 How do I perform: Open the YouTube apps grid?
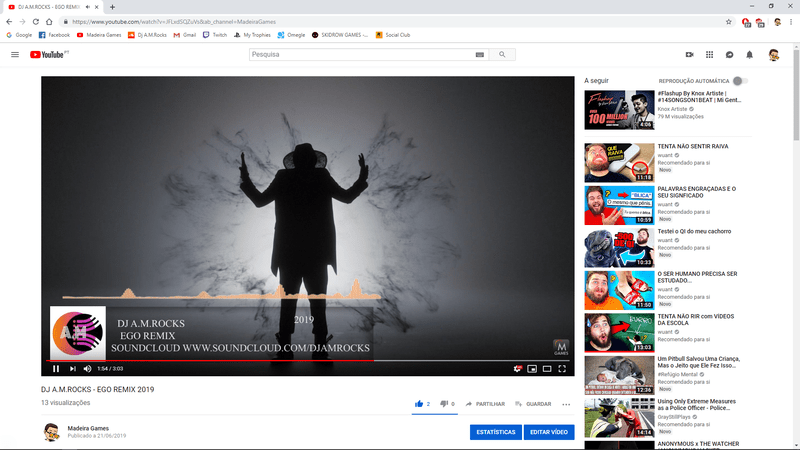[x=709, y=55]
